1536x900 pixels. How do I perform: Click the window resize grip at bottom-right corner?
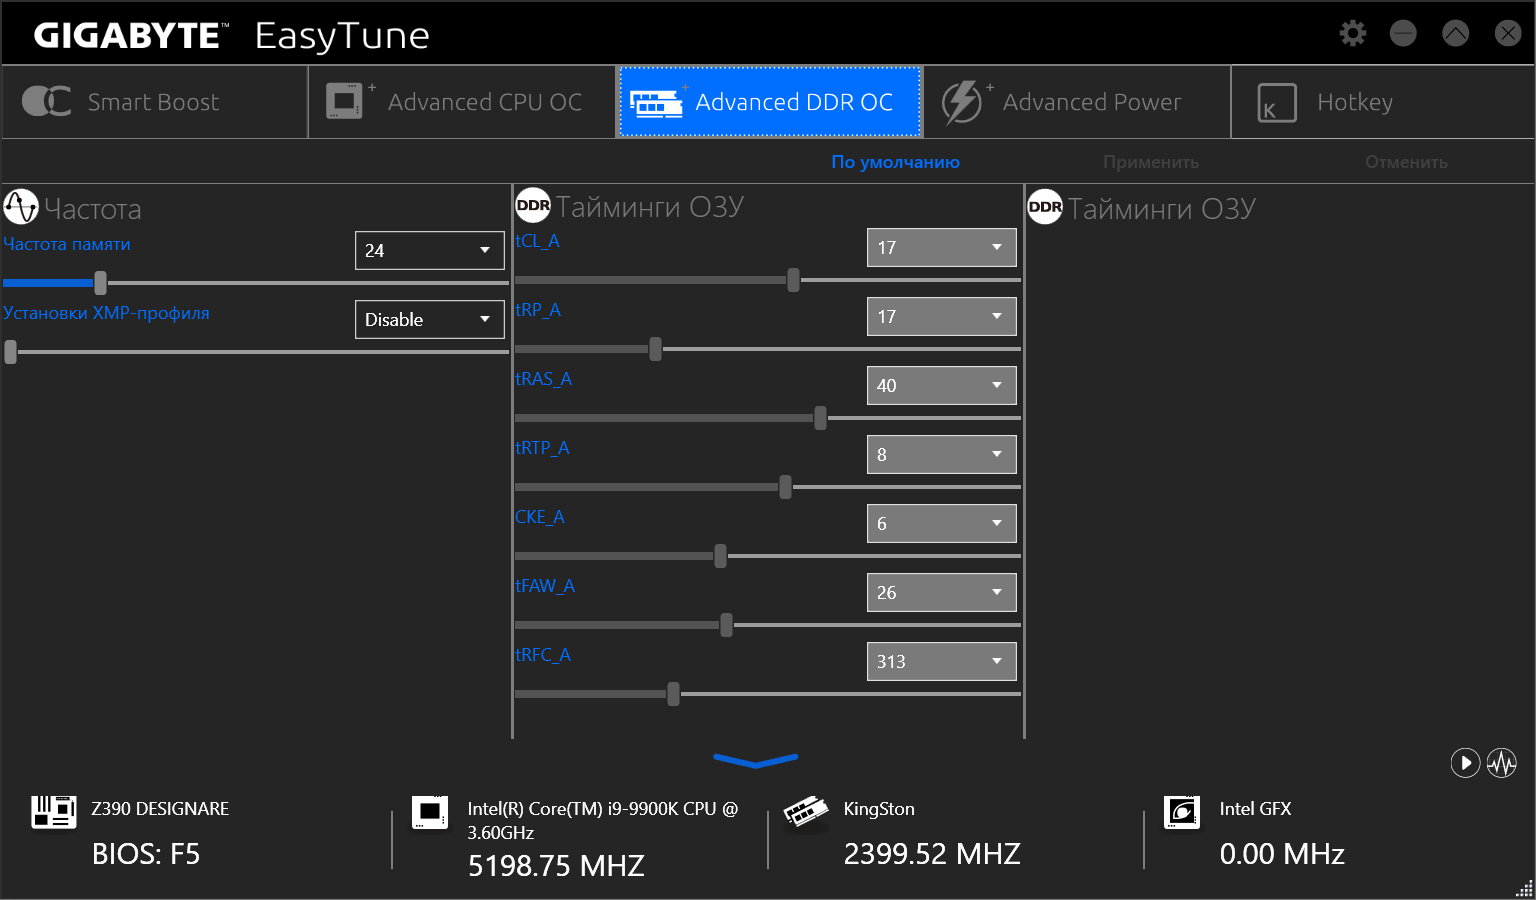coord(1525,889)
